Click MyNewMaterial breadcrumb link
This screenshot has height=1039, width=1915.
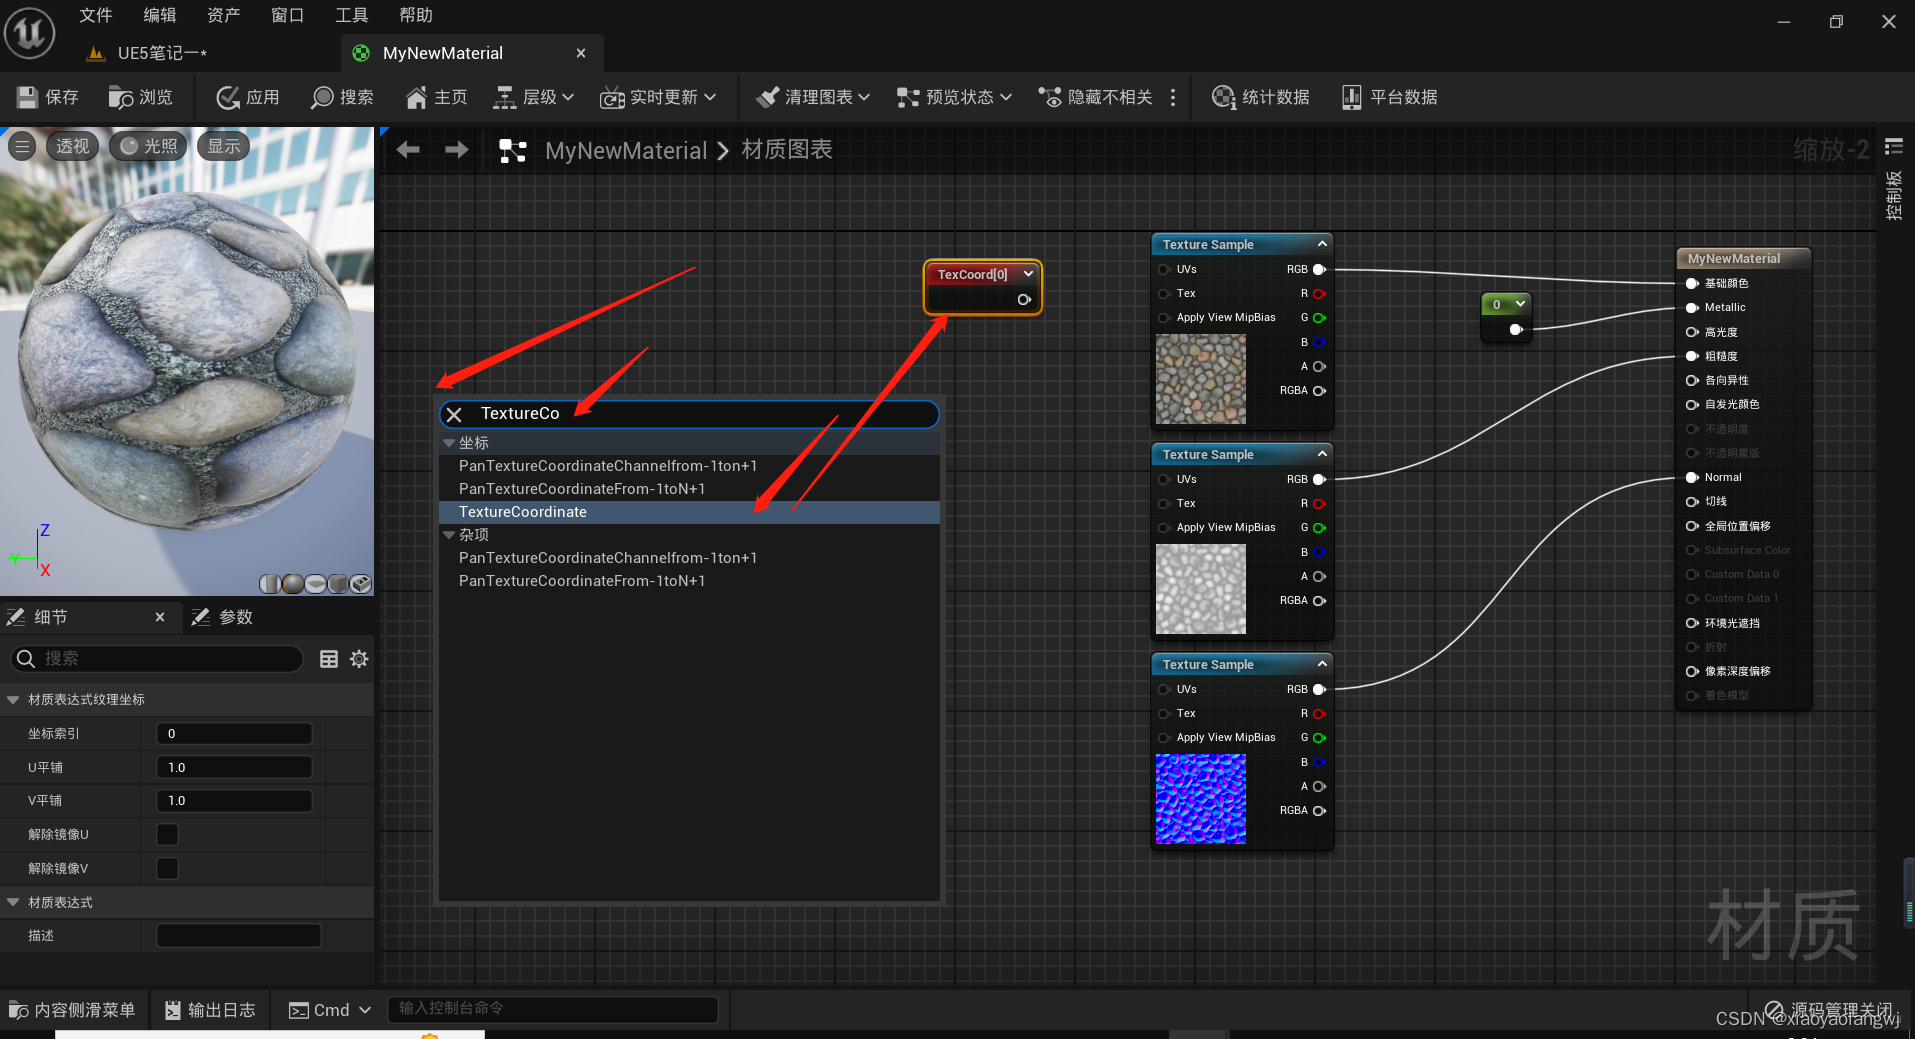626,151
